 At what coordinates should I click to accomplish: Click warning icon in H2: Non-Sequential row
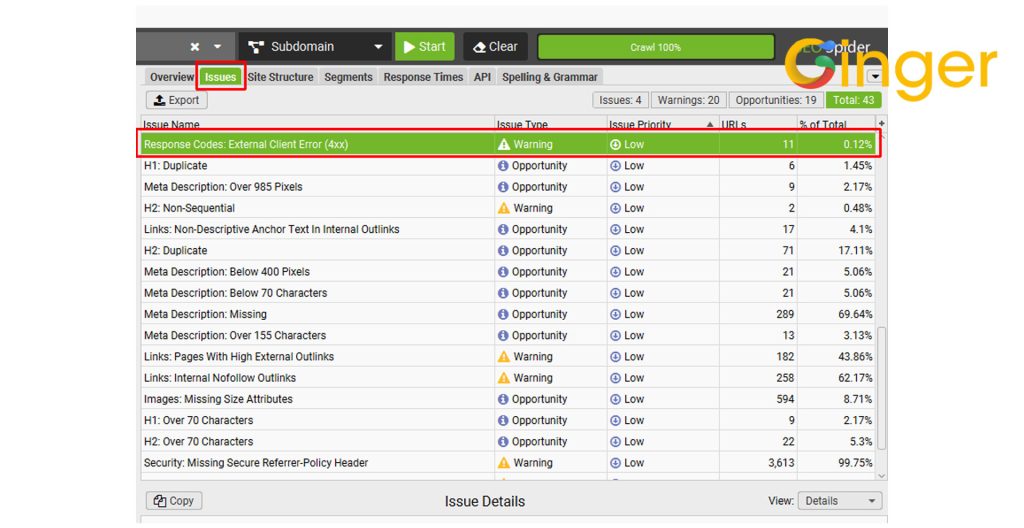click(x=504, y=208)
